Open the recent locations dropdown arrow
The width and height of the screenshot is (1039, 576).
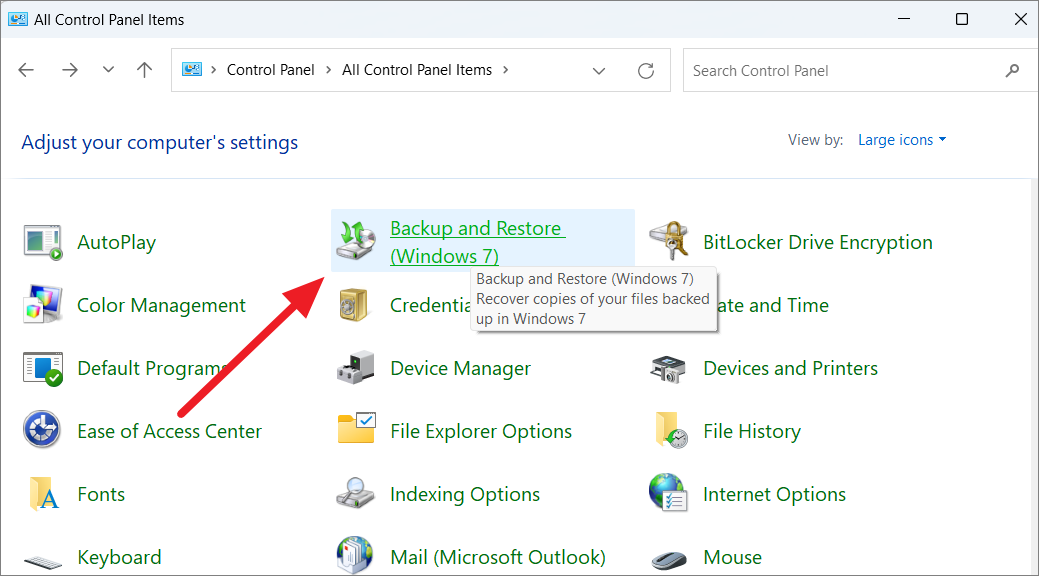pyautogui.click(x=109, y=70)
